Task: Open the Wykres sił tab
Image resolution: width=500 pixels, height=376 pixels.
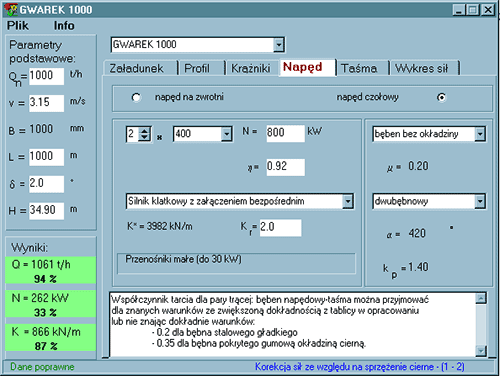Action: click(x=425, y=68)
